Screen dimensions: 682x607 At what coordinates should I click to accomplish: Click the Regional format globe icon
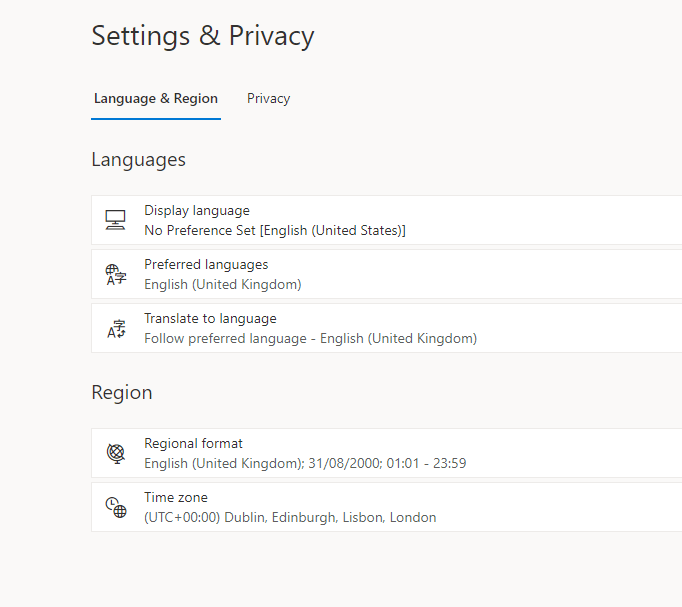pos(116,454)
